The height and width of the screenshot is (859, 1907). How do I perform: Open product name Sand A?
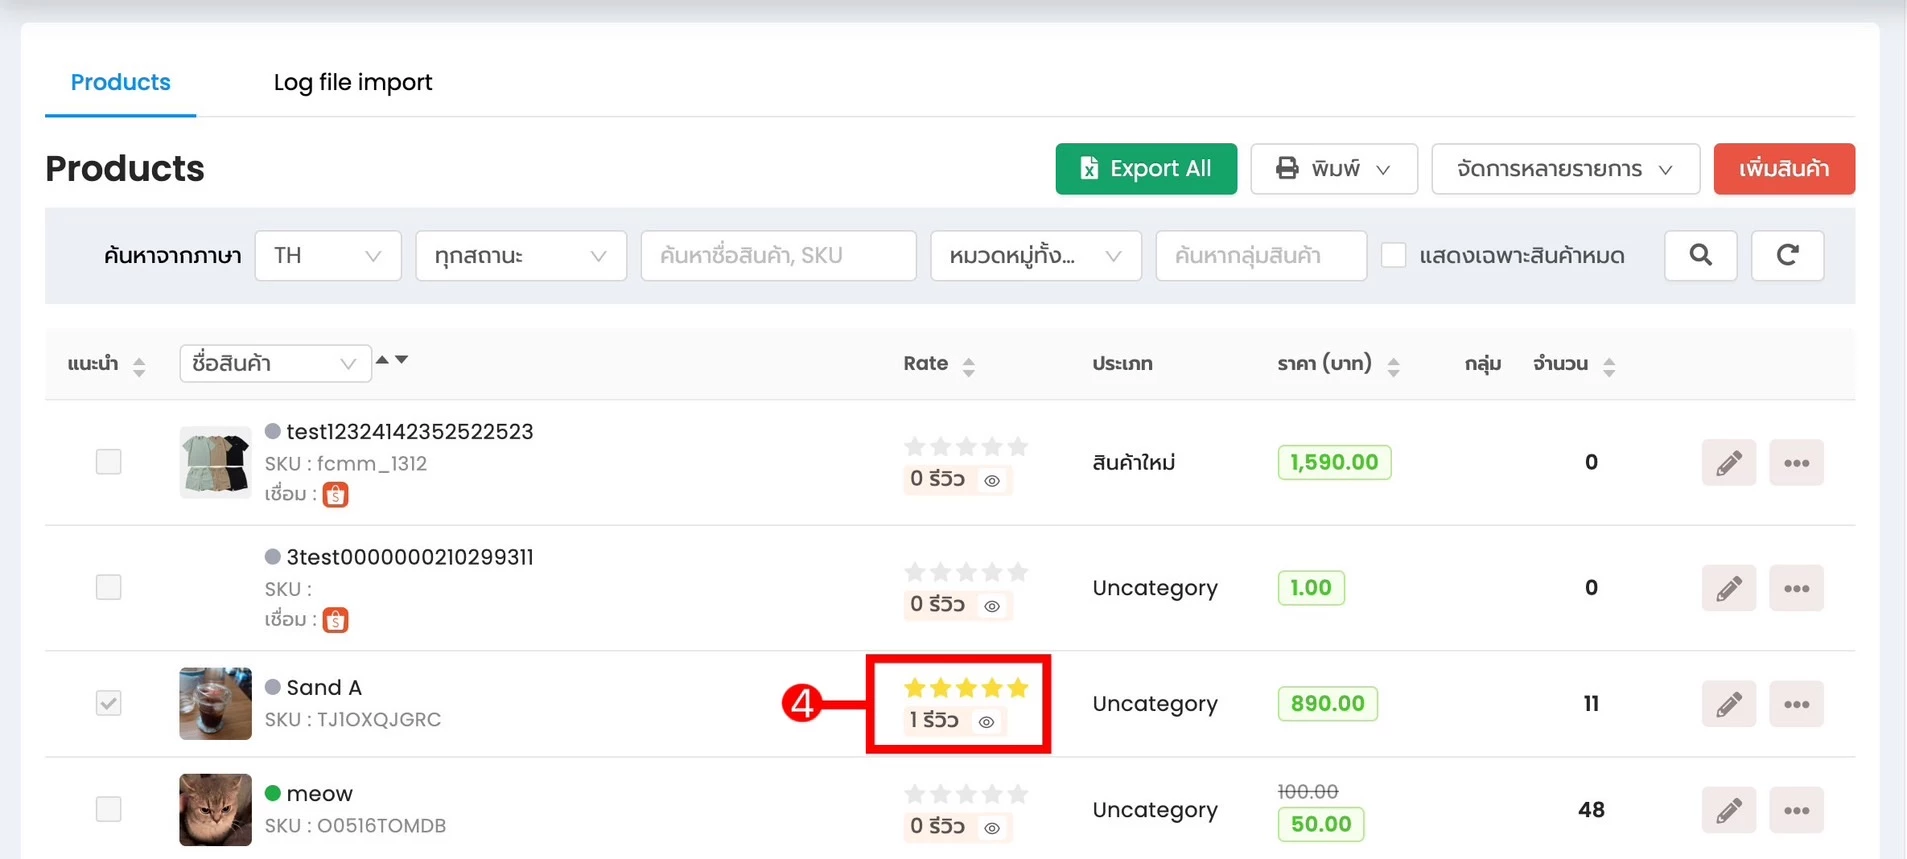pos(324,687)
